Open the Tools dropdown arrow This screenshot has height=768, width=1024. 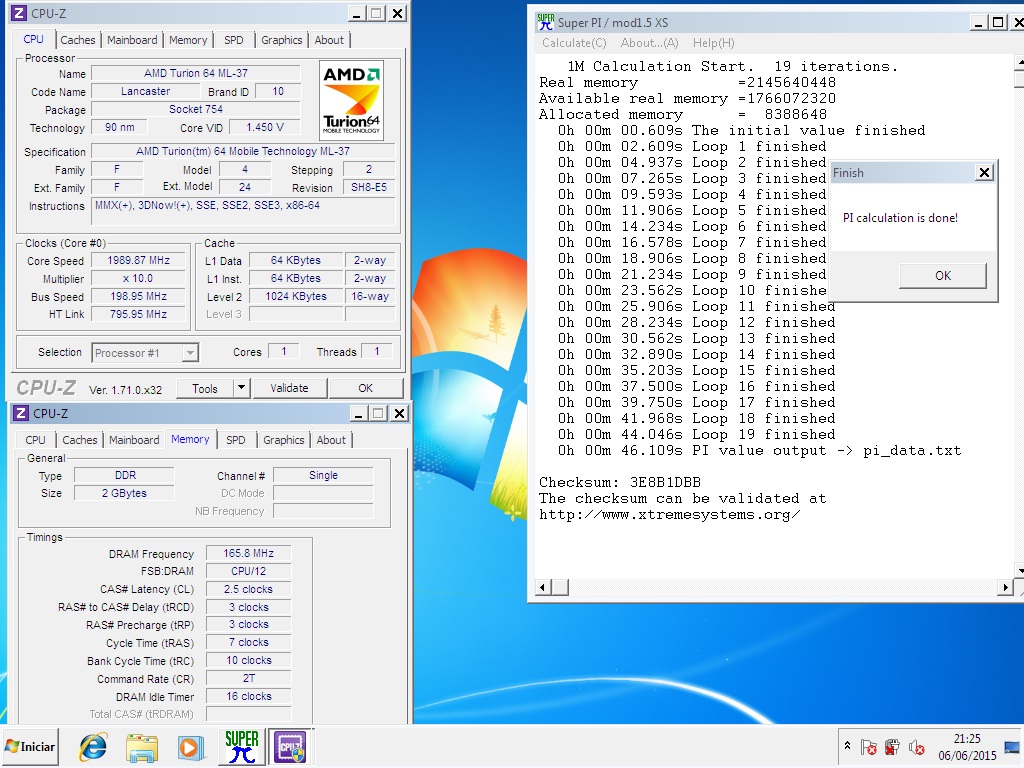tap(241, 388)
